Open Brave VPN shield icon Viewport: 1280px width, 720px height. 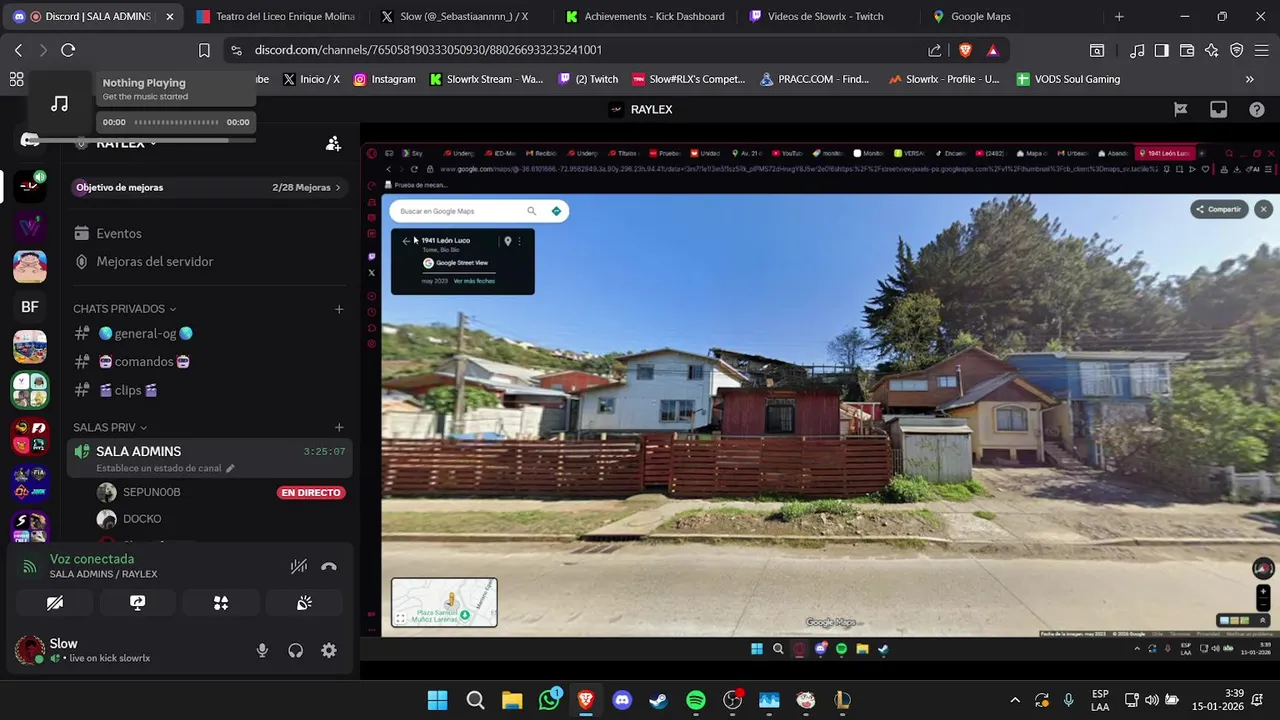point(1237,50)
